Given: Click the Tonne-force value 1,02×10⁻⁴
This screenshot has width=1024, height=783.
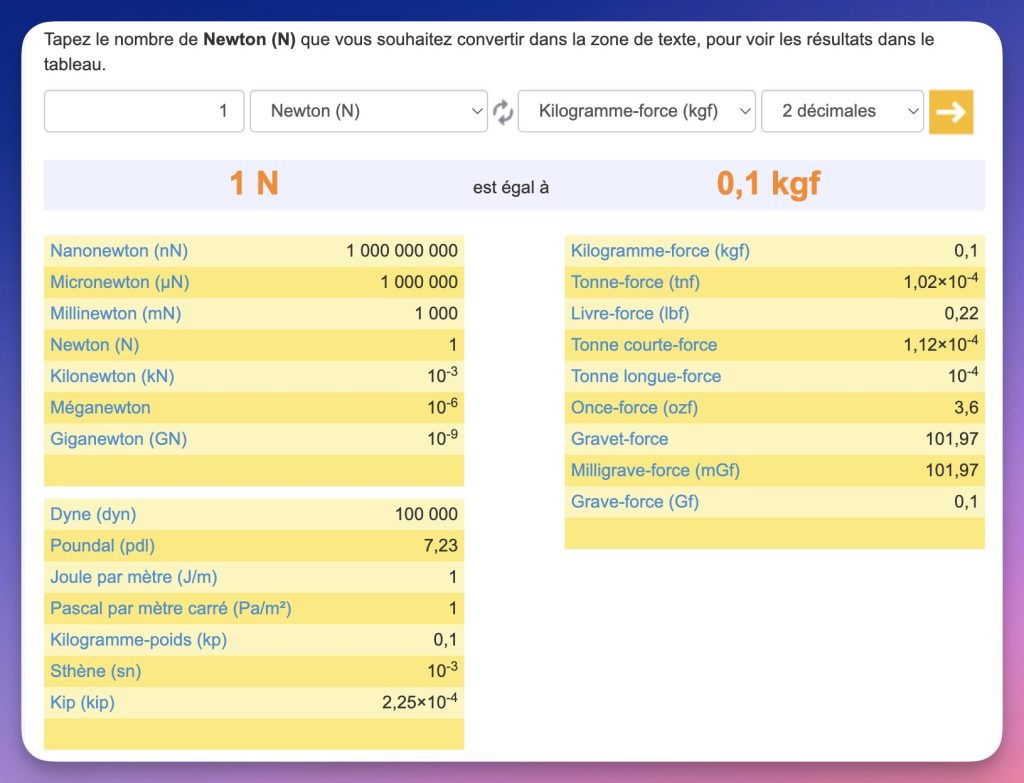Looking at the screenshot, I should [x=940, y=281].
